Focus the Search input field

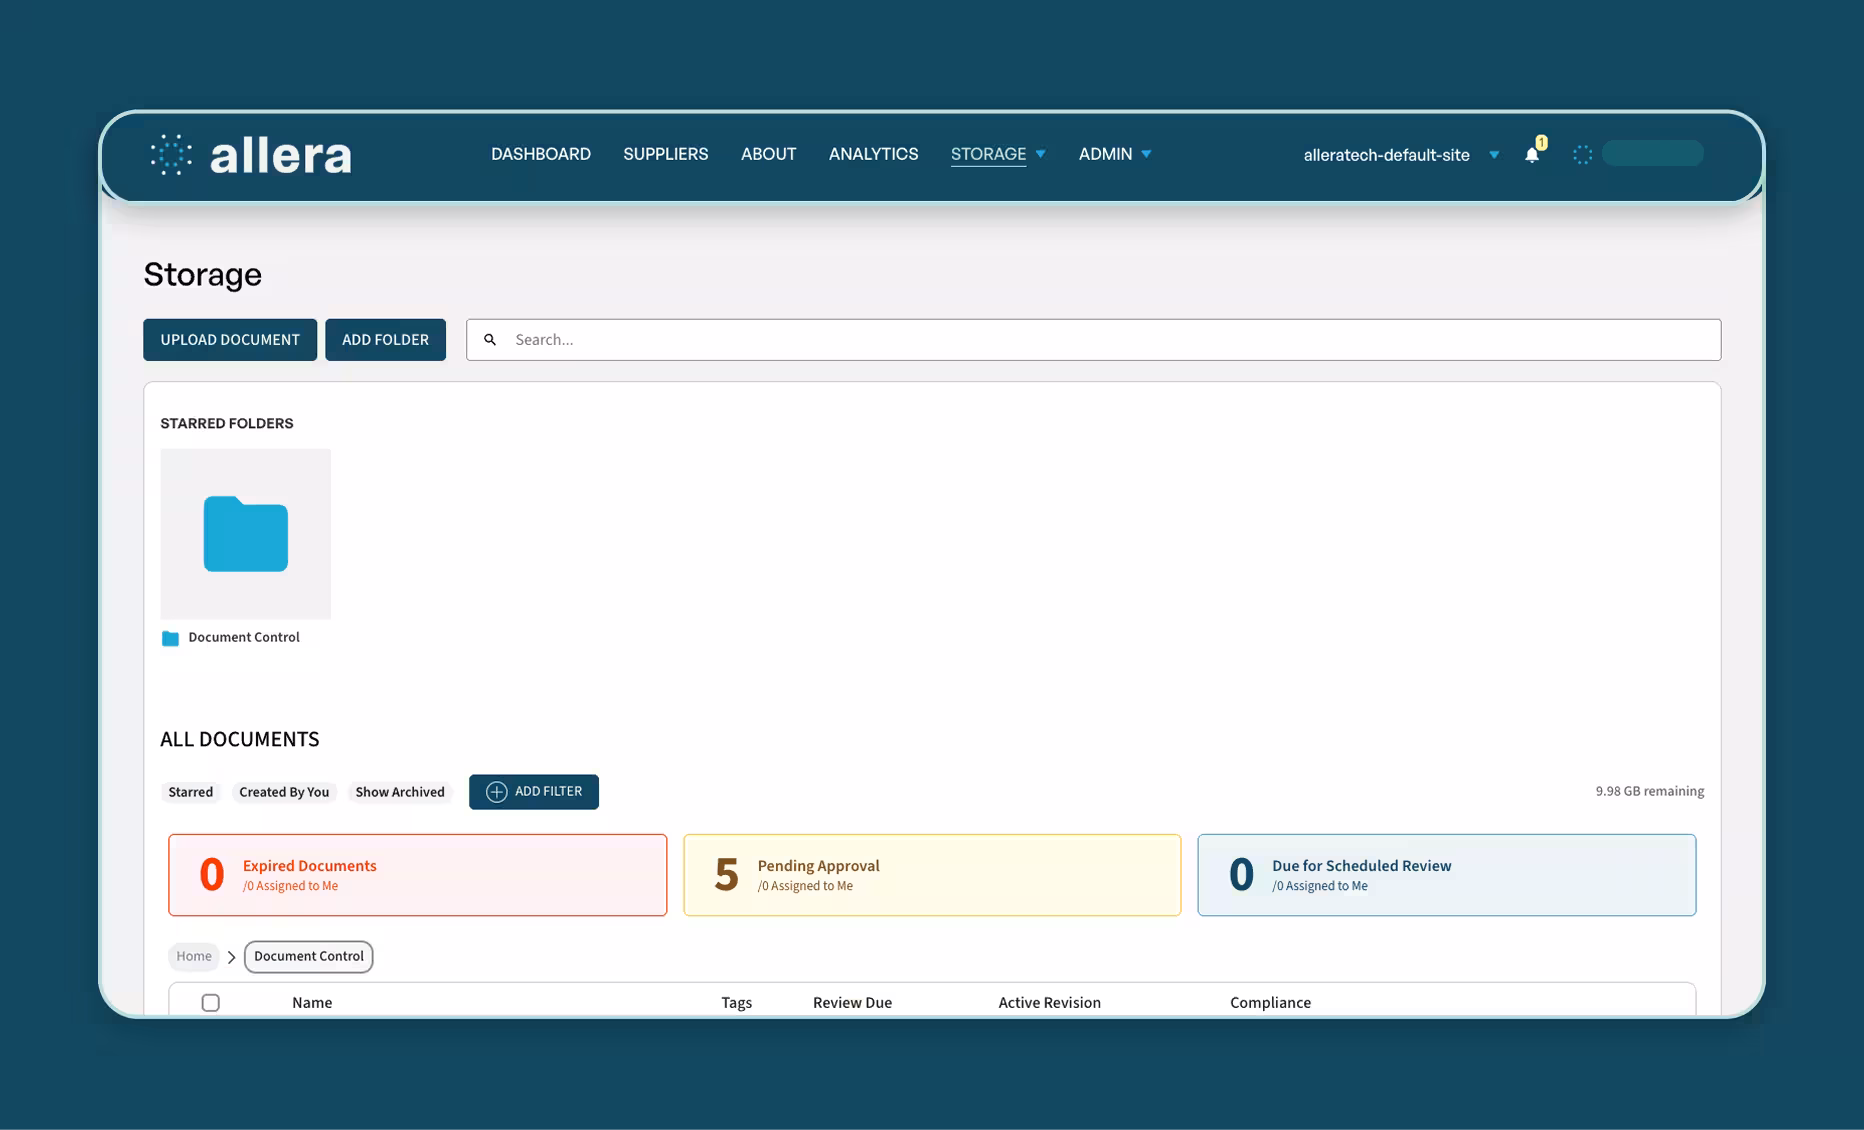(1093, 340)
